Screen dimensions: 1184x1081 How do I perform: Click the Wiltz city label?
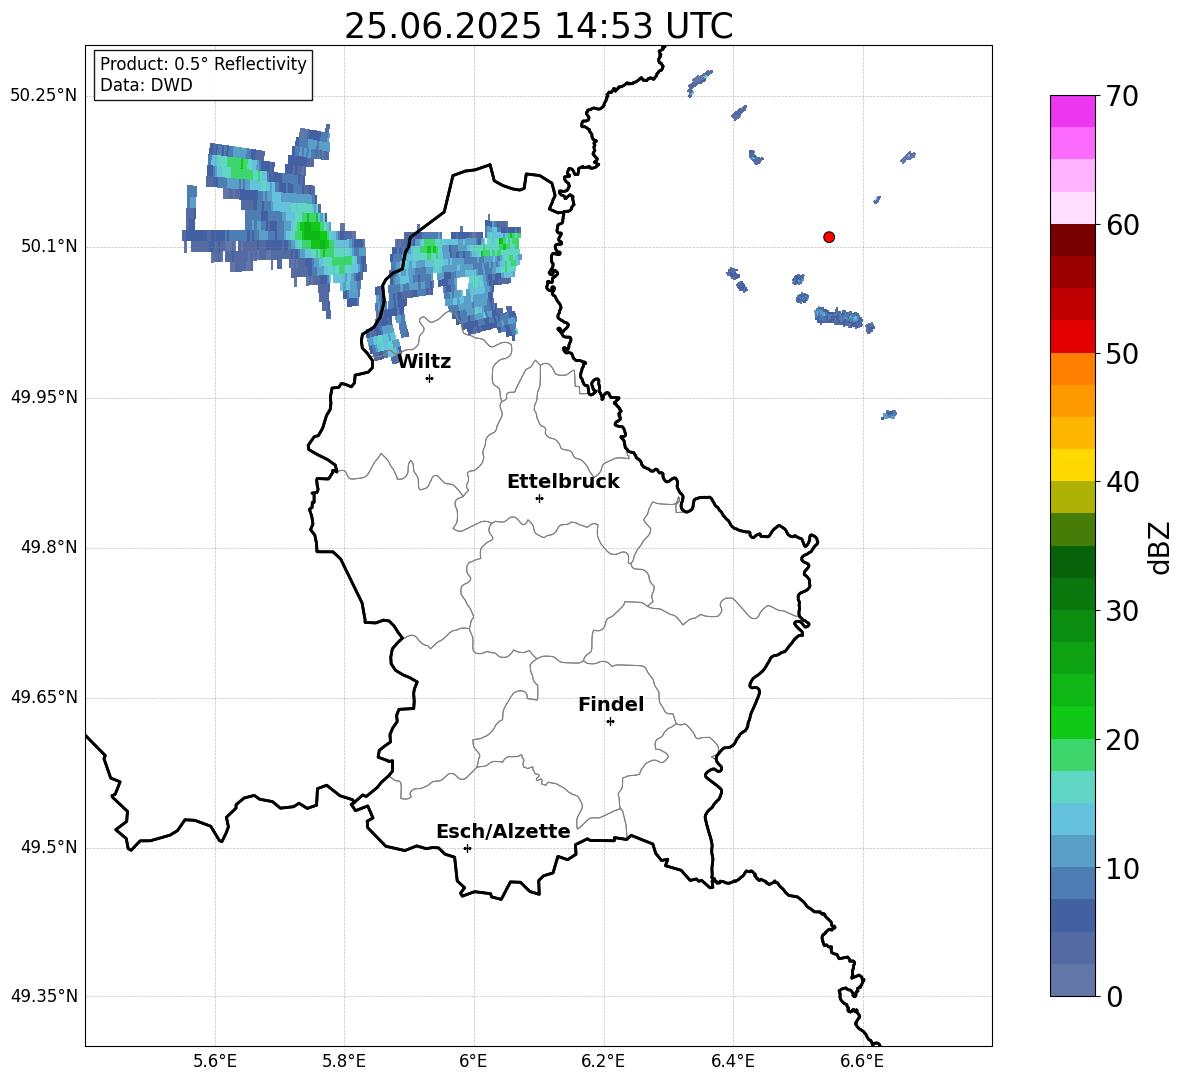point(424,362)
